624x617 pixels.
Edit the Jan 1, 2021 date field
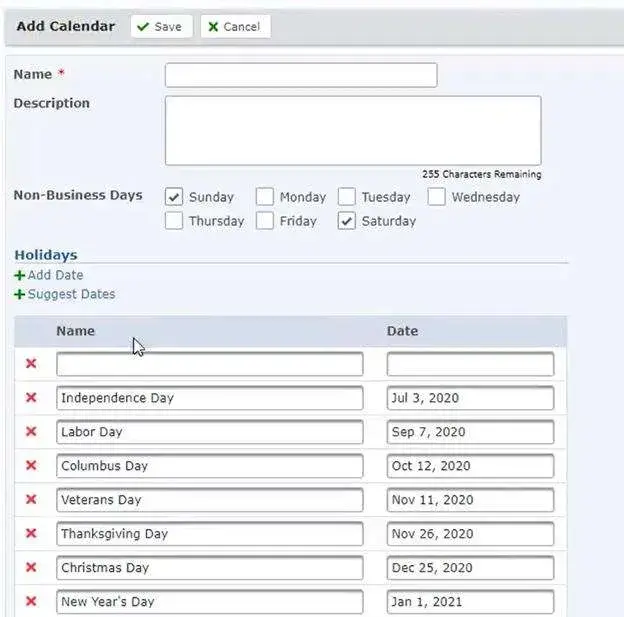coord(470,601)
